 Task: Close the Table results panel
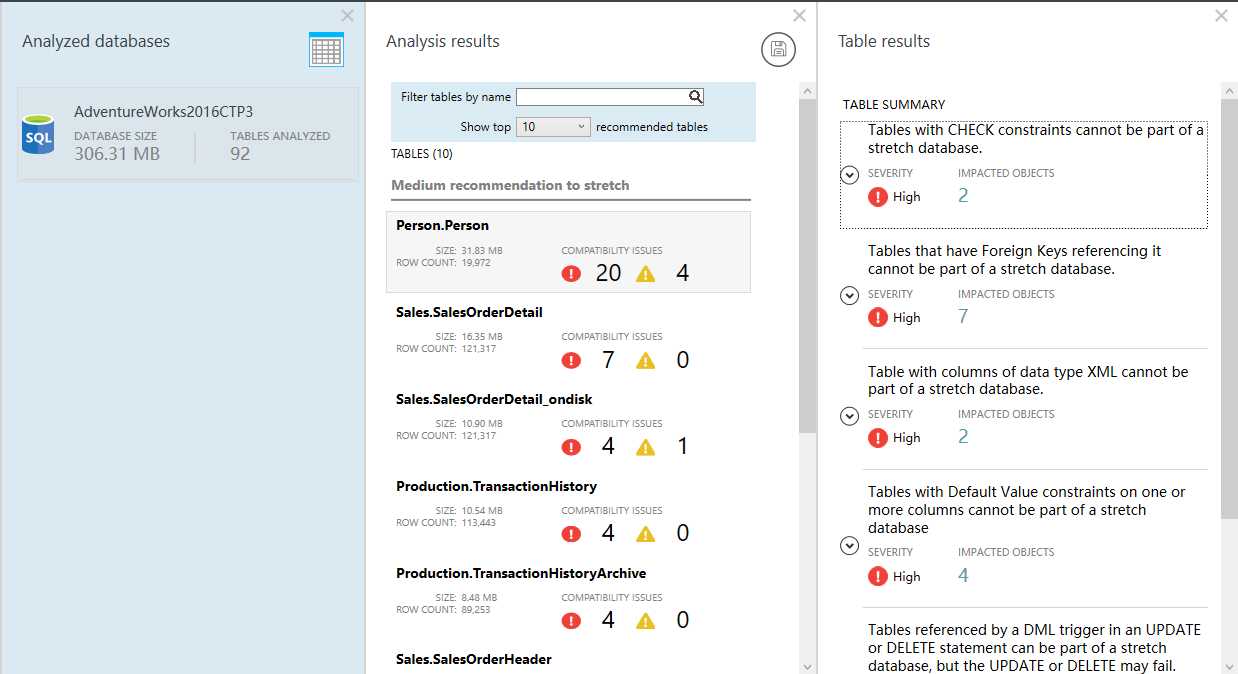pyautogui.click(x=1221, y=15)
